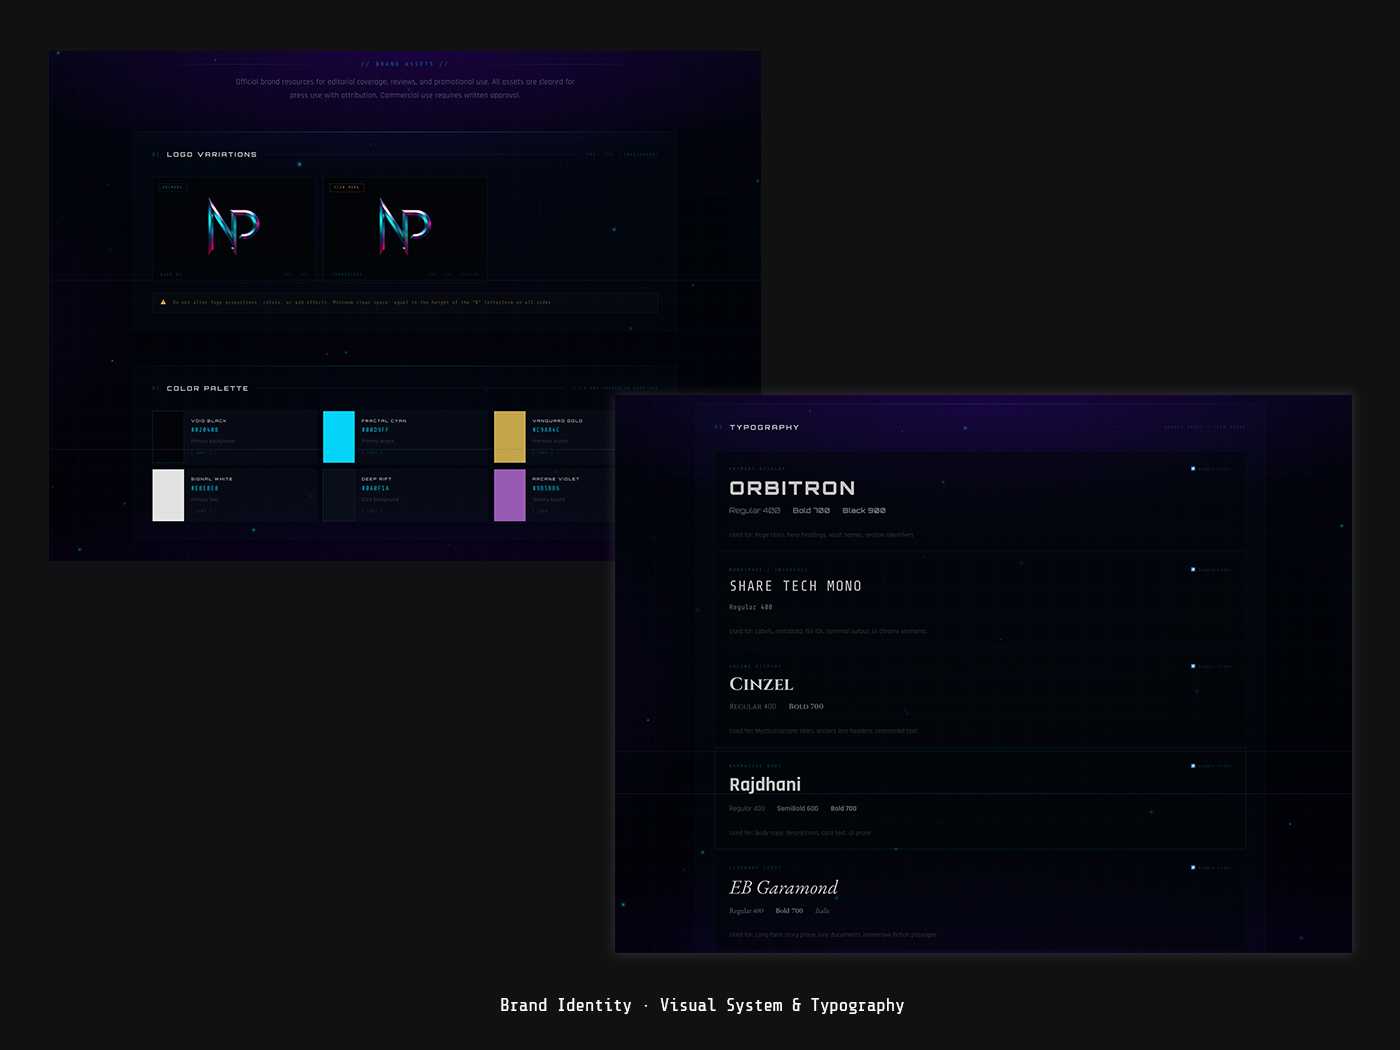Copy the Arcane Violet hex via its Copy button
The image size is (1400, 1050).
543,511
